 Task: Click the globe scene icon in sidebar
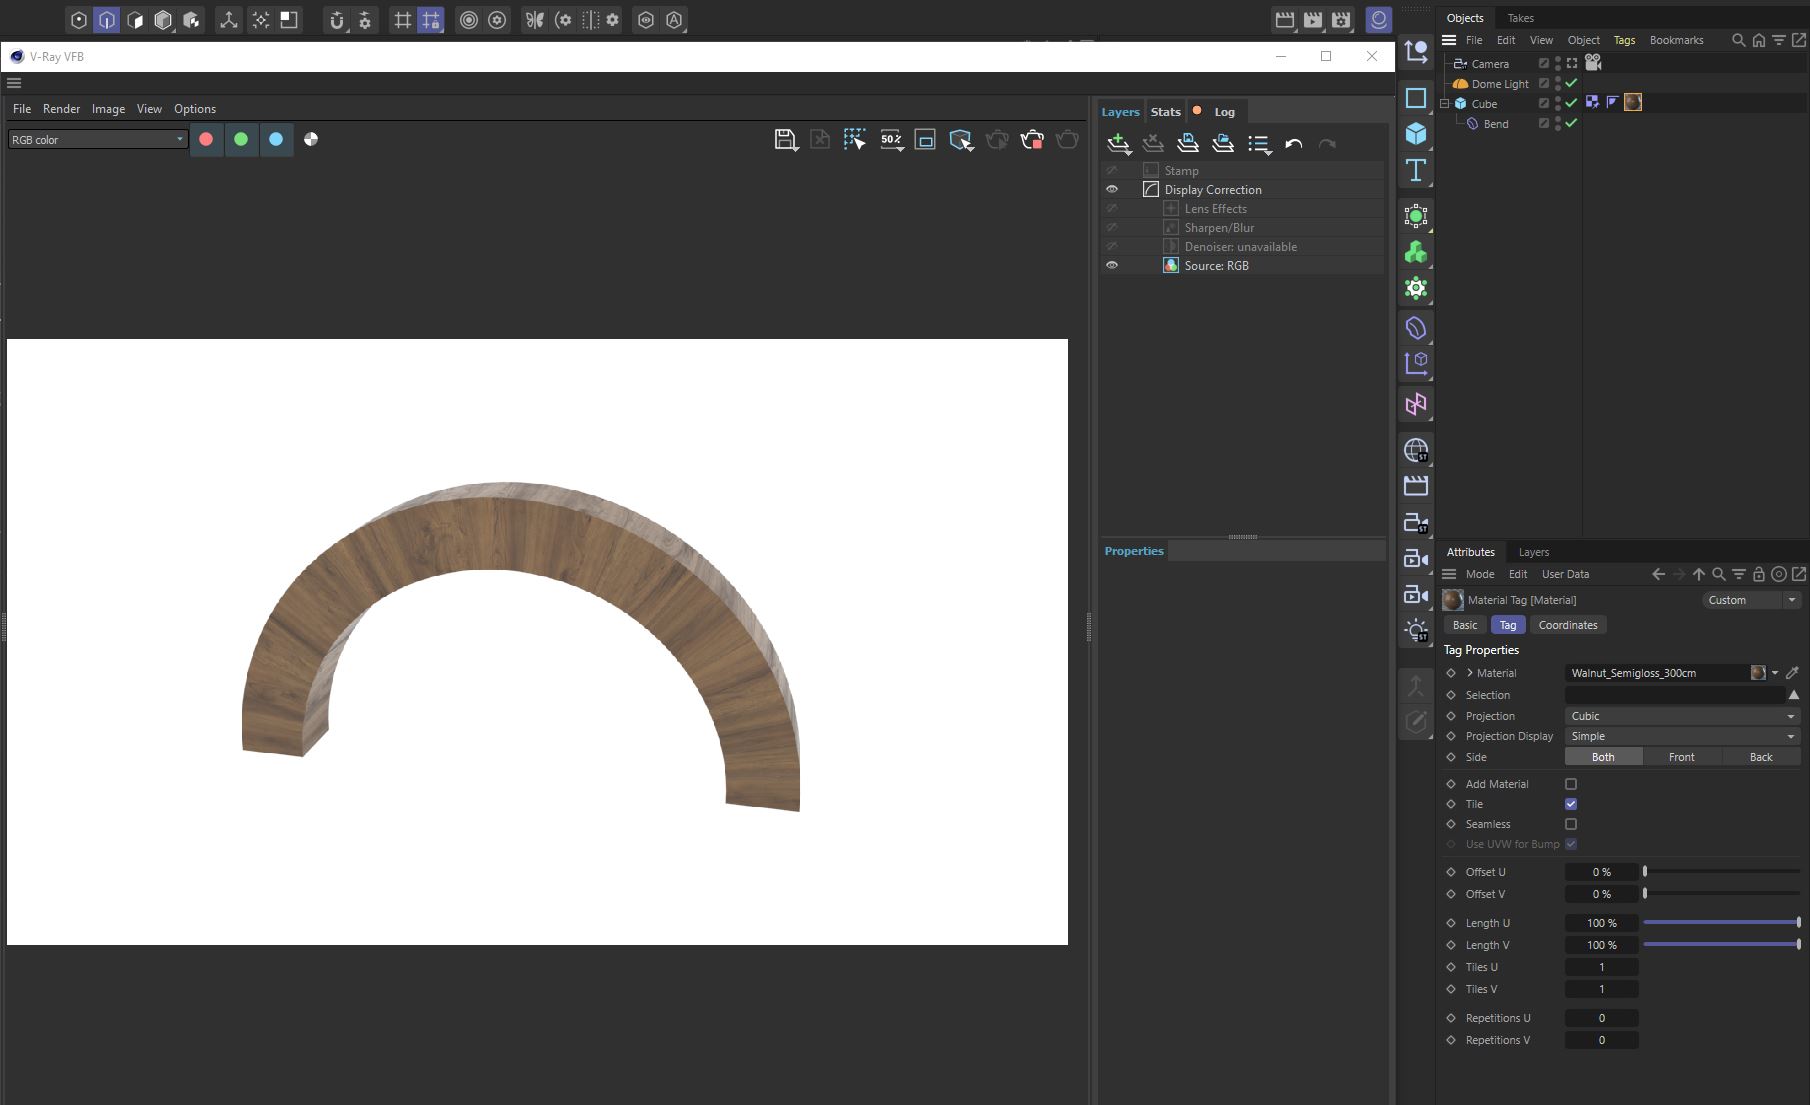pyautogui.click(x=1416, y=450)
